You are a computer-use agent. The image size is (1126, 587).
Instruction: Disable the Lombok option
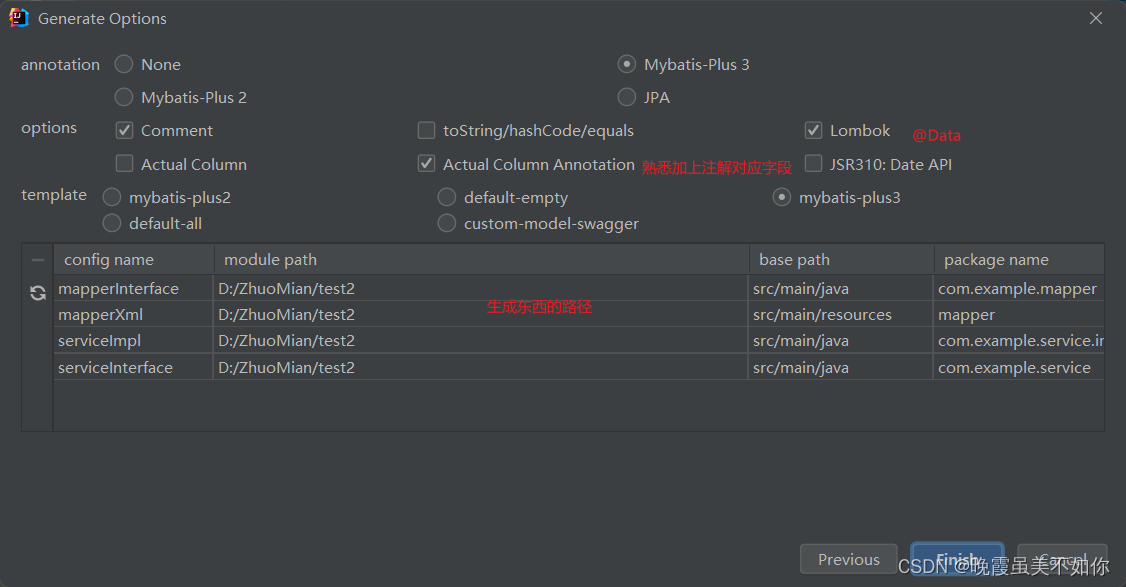(813, 130)
